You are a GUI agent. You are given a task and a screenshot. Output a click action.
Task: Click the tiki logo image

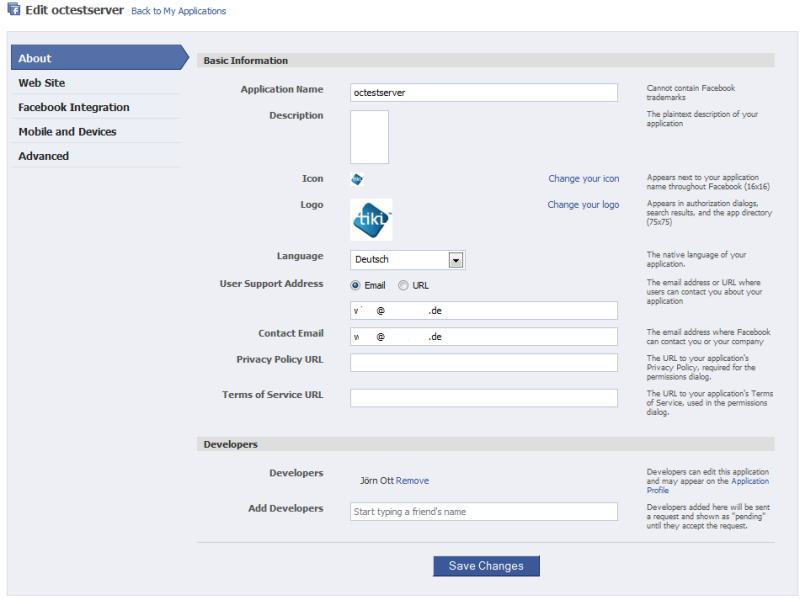pyautogui.click(x=371, y=220)
